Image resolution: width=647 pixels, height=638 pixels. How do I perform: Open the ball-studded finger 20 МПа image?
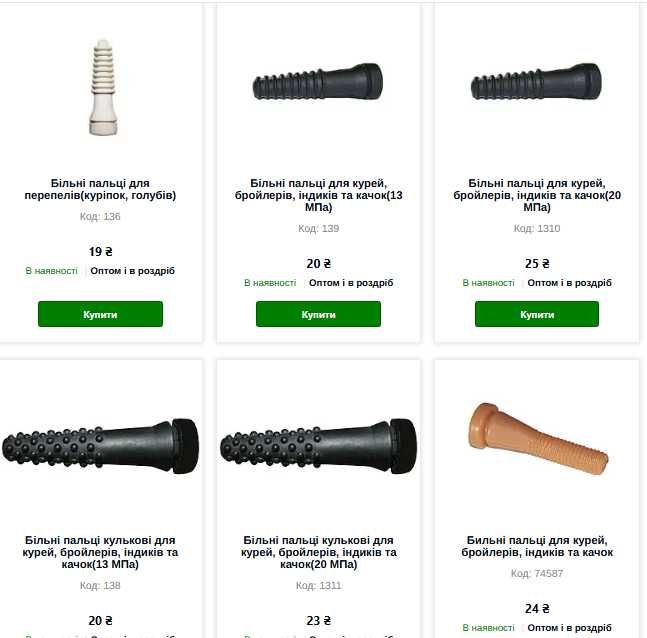[318, 446]
